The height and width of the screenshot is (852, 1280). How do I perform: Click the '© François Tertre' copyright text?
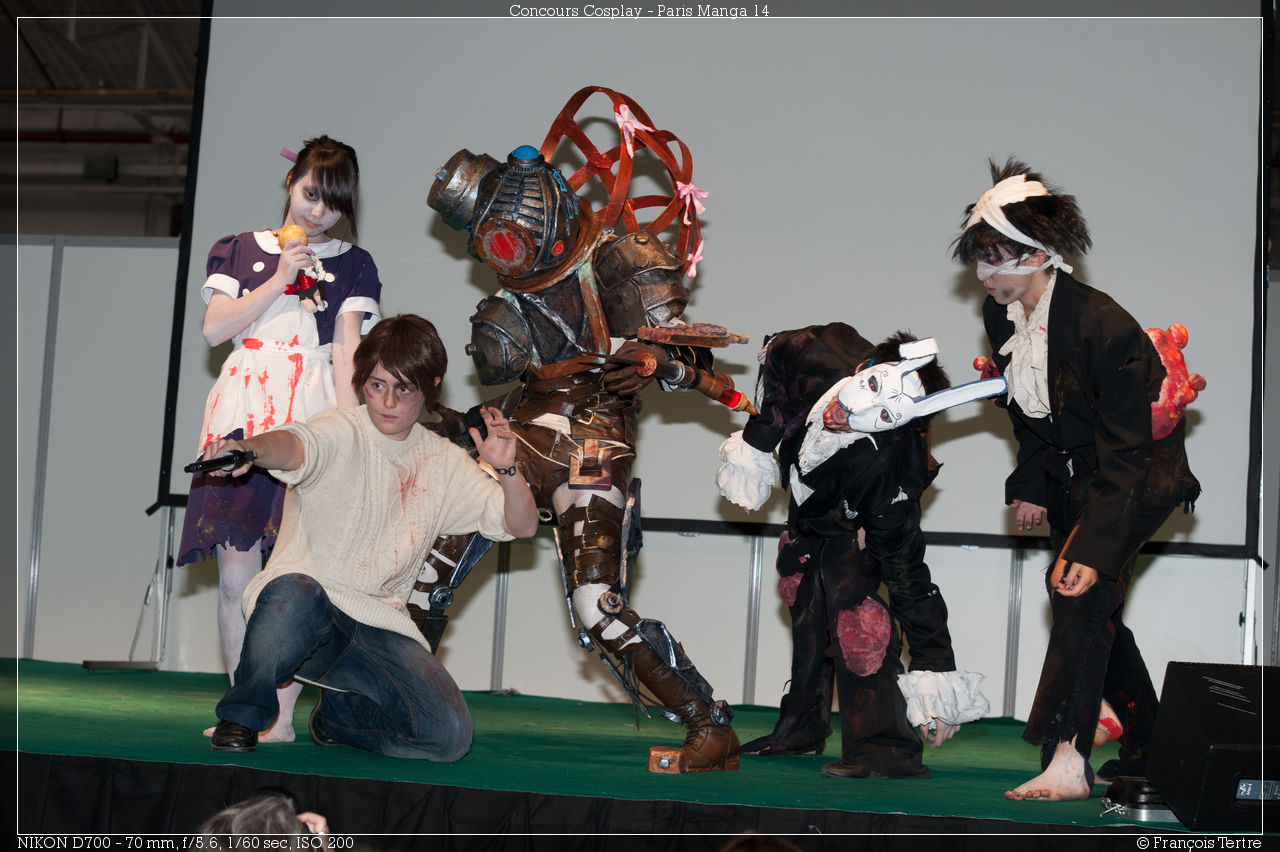pos(1198,843)
